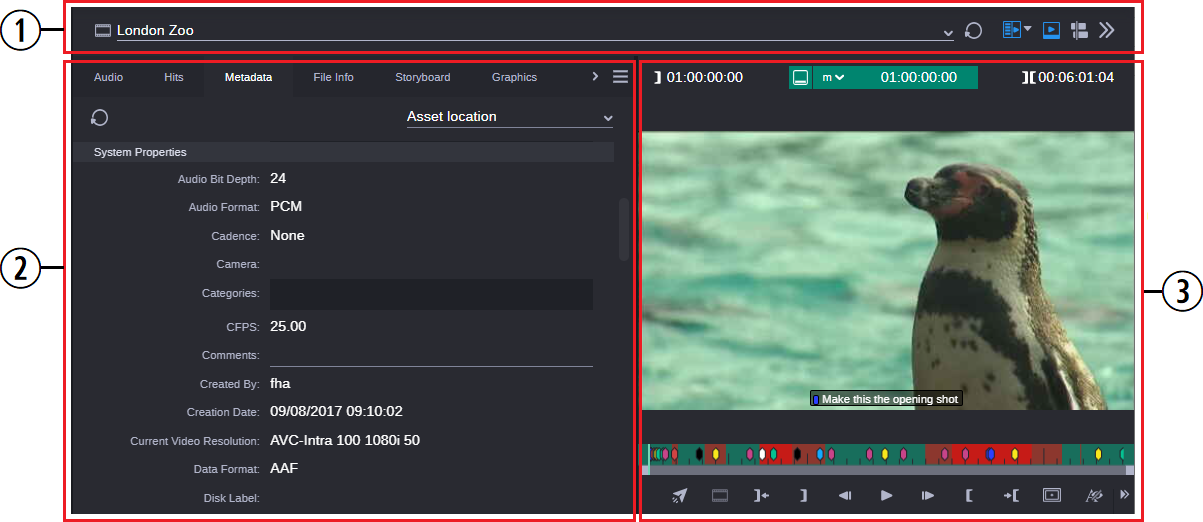Step back one frame
Screen dimensions: 1203x522
pyautogui.click(x=844, y=495)
